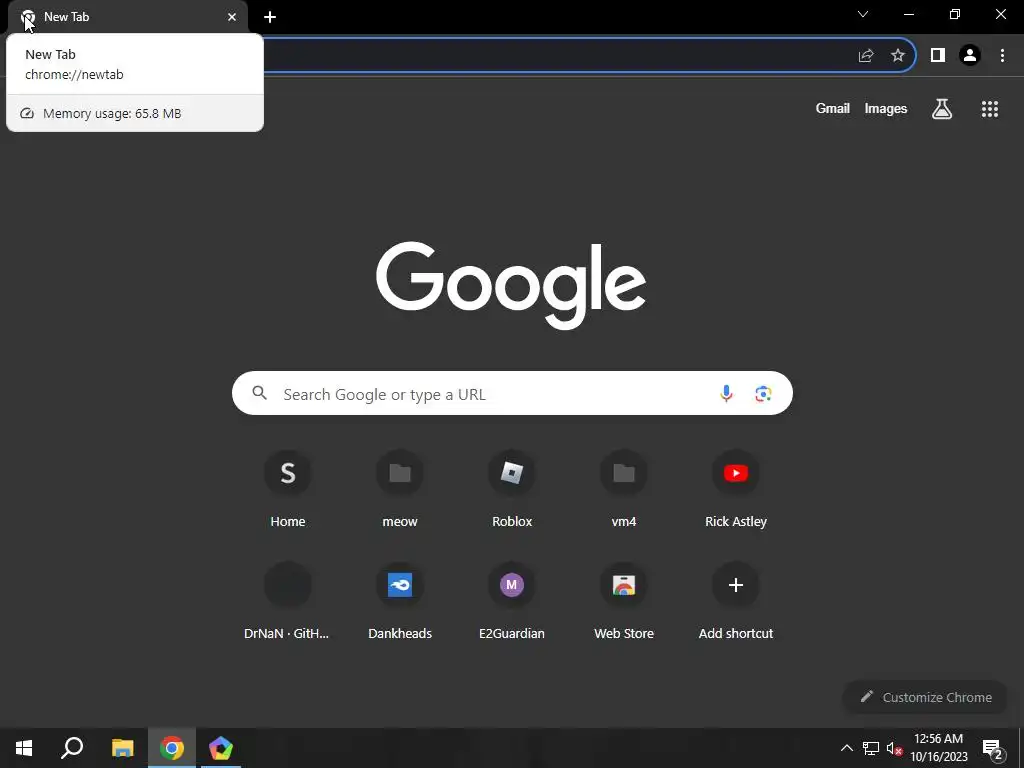Start voice search with microphone

tap(726, 393)
